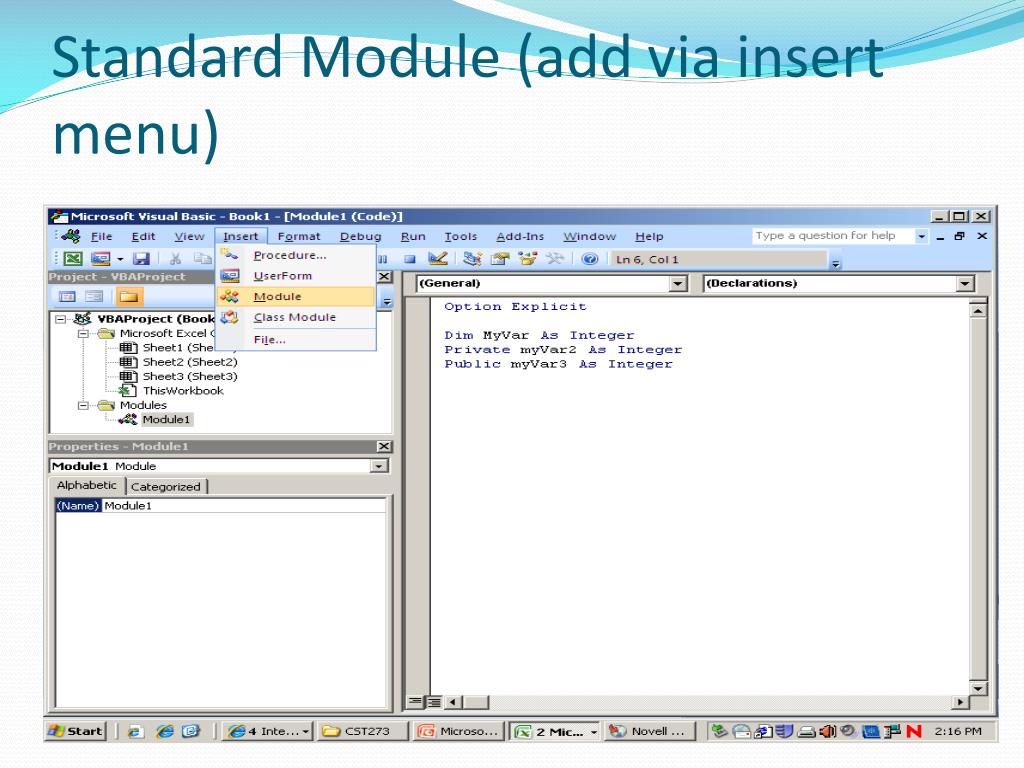Screen dimensions: 1024x768
Task: Click the Procedure icon in Insert menu
Action: pos(230,254)
